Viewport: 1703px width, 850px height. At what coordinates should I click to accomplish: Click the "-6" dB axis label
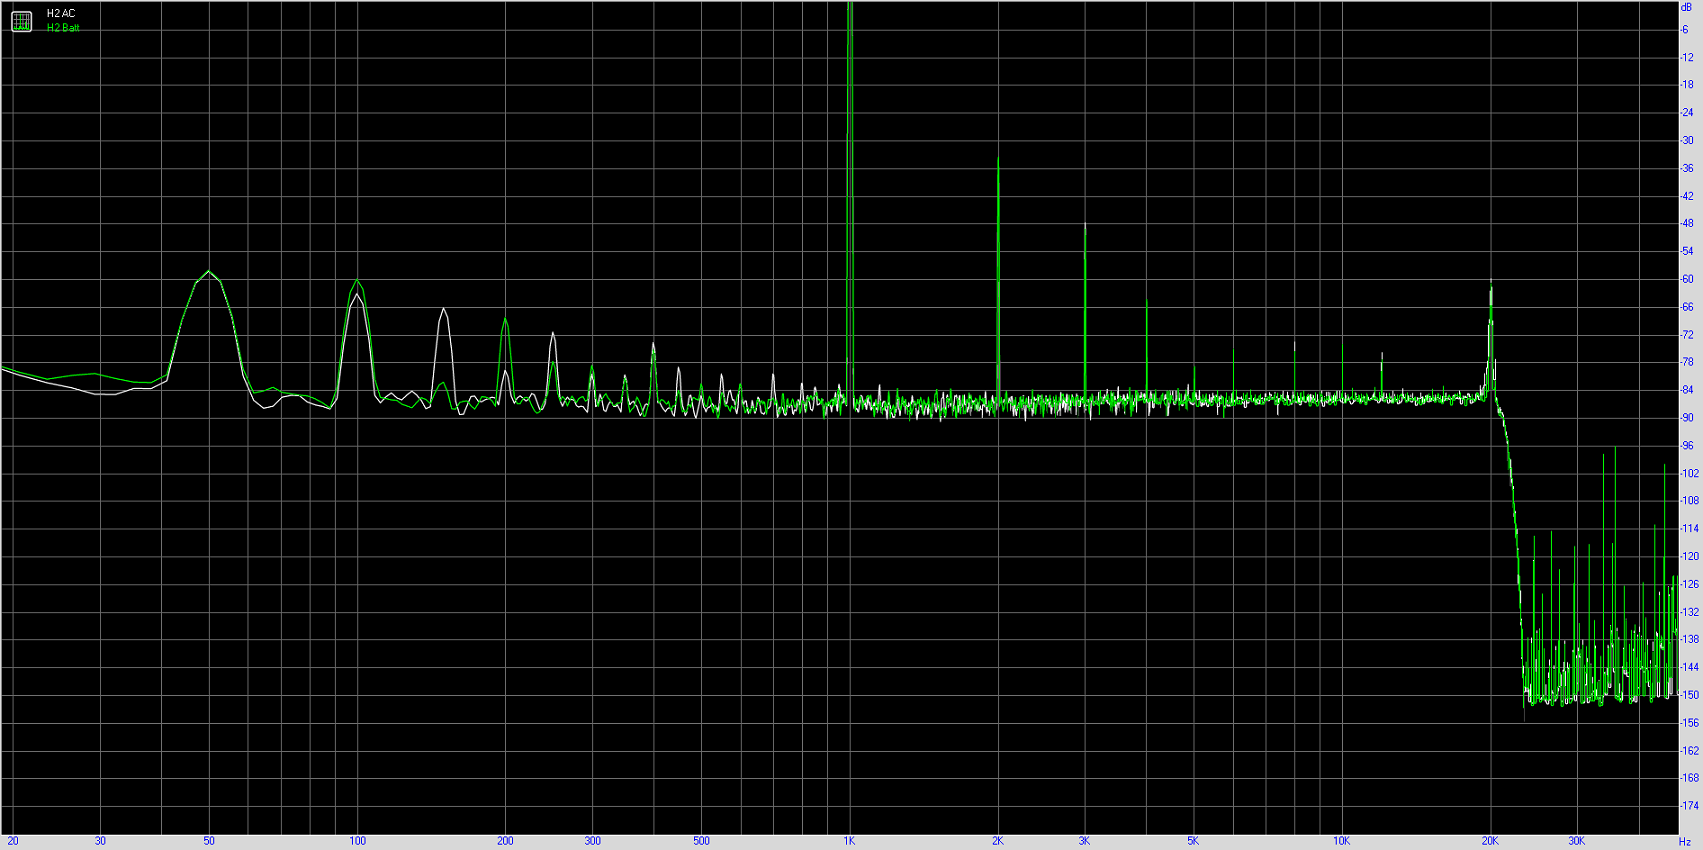point(1685,30)
